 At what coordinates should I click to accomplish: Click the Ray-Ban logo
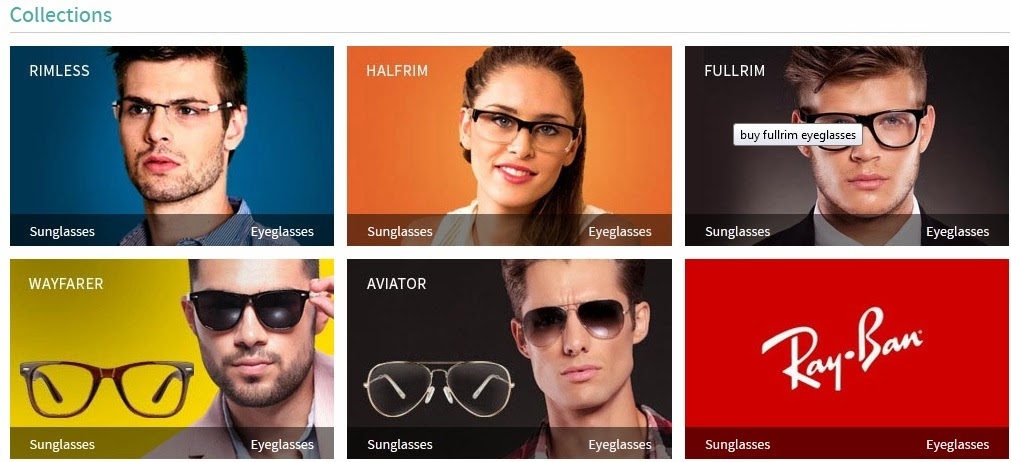[x=842, y=349]
